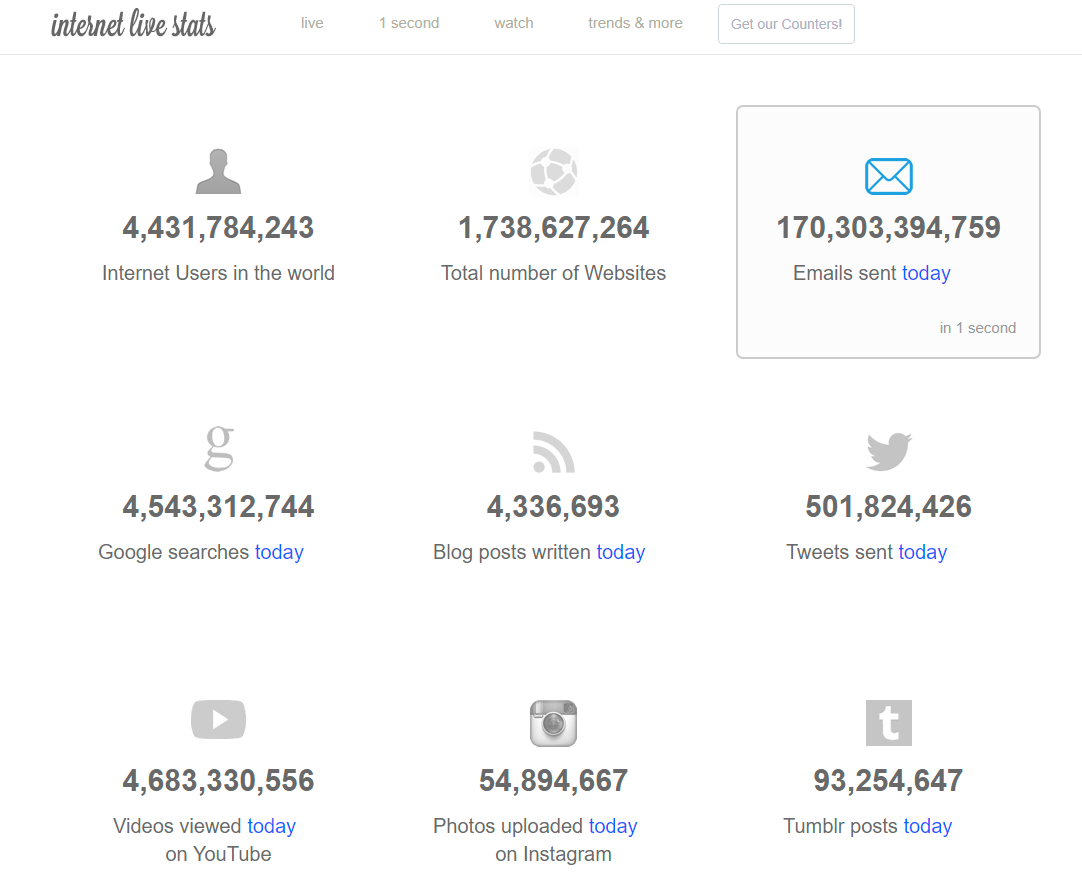Open the live menu item
Image resolution: width=1082 pixels, height=891 pixels.
coord(312,23)
